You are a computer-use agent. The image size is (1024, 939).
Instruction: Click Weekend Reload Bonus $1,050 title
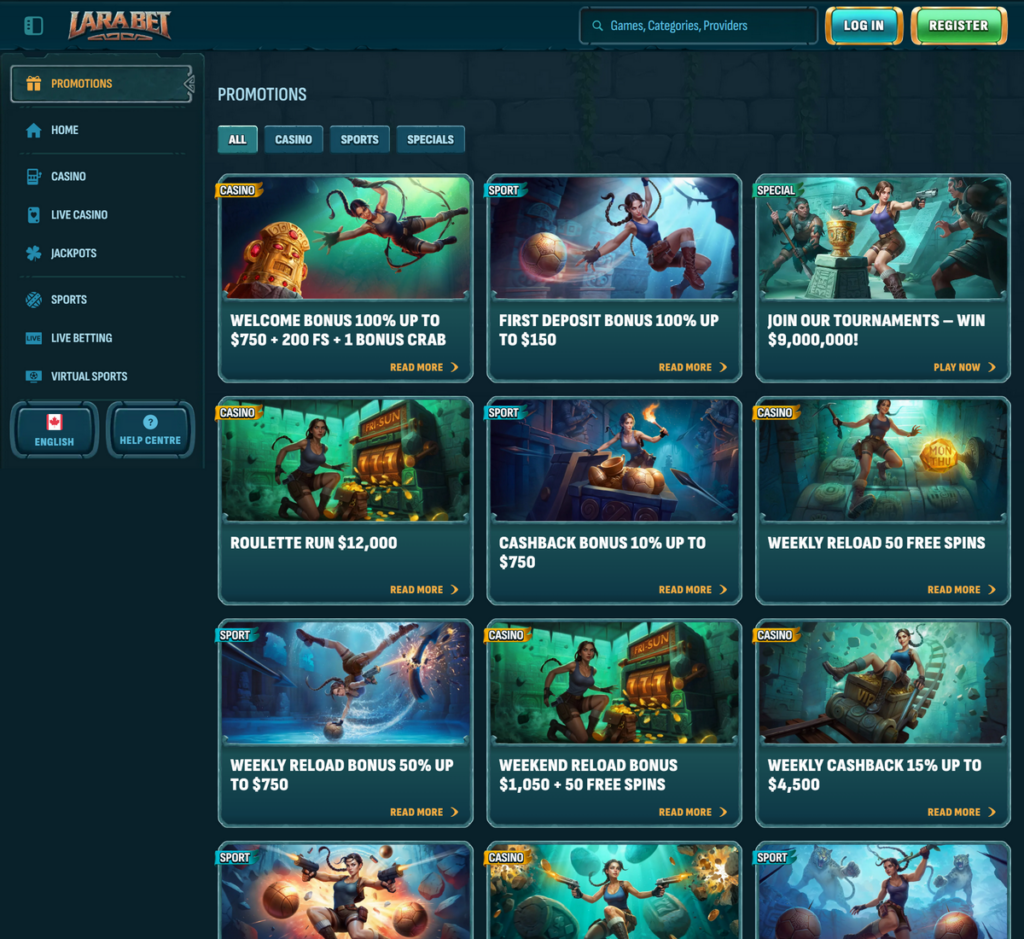pyautogui.click(x=588, y=774)
